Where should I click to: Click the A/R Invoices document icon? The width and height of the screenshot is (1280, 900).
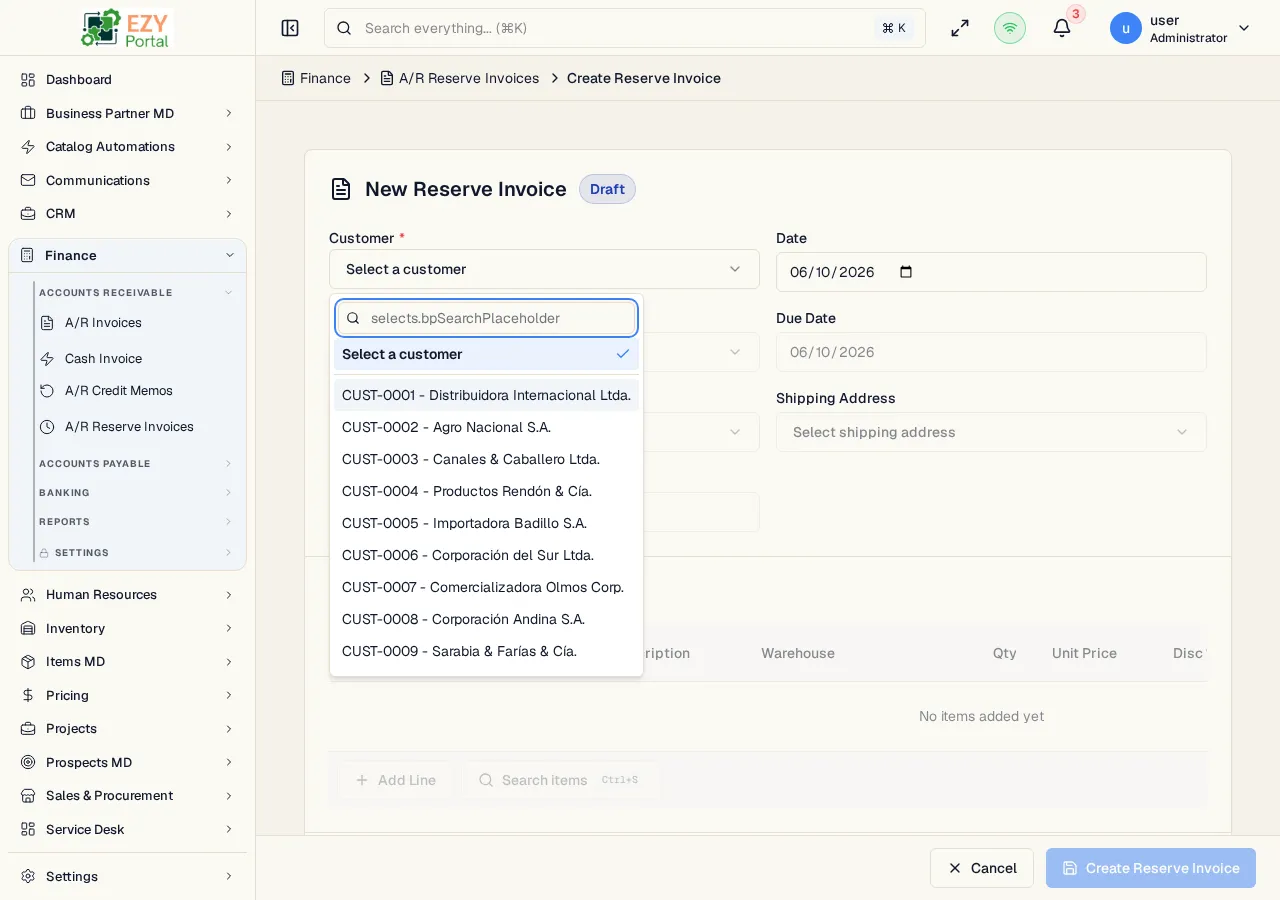[x=47, y=322]
